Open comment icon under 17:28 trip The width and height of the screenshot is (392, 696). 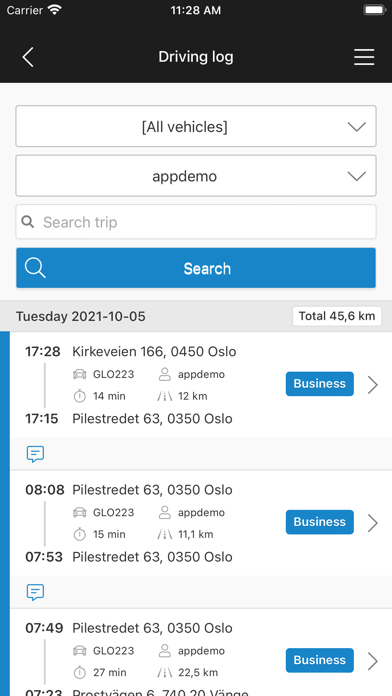pyautogui.click(x=35, y=454)
